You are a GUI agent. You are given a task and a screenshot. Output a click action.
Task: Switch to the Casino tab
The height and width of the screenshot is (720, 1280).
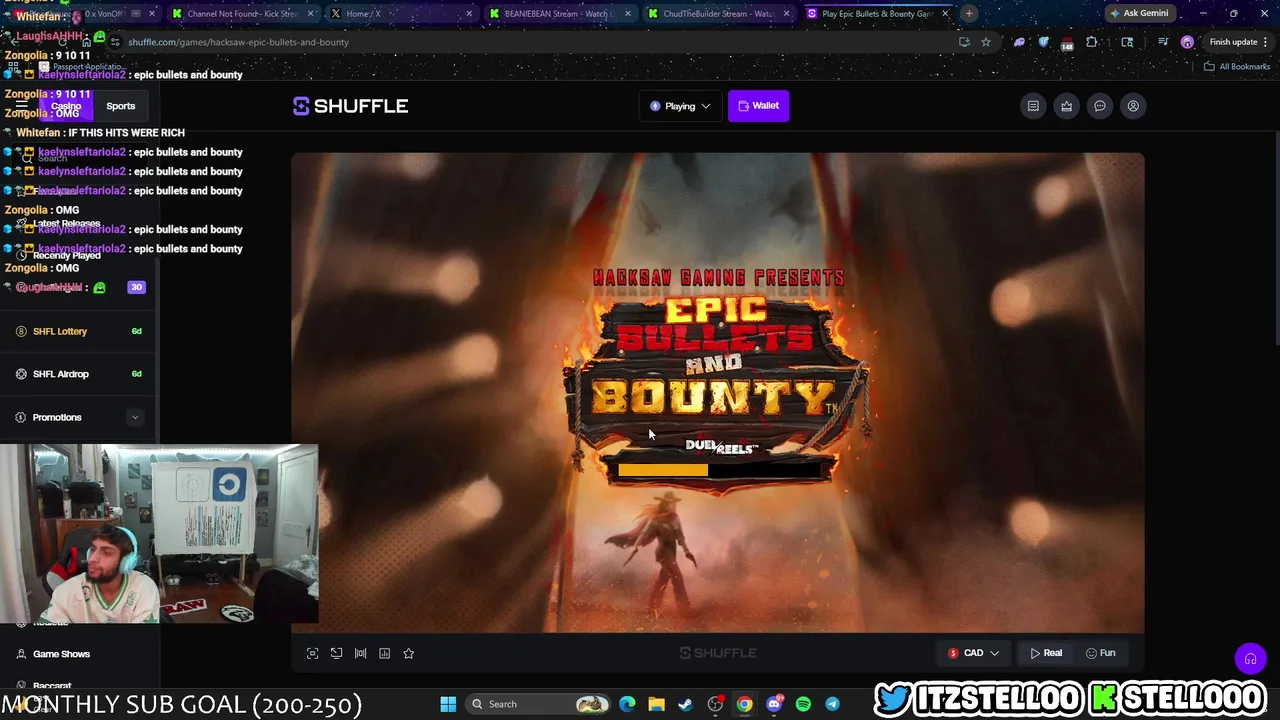pyautogui.click(x=66, y=106)
